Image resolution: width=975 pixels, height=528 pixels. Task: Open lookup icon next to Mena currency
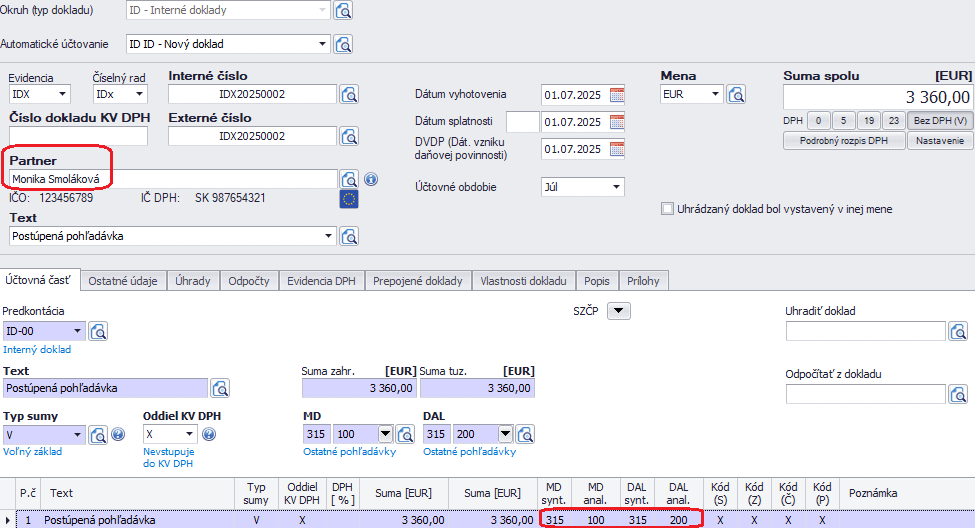736,95
